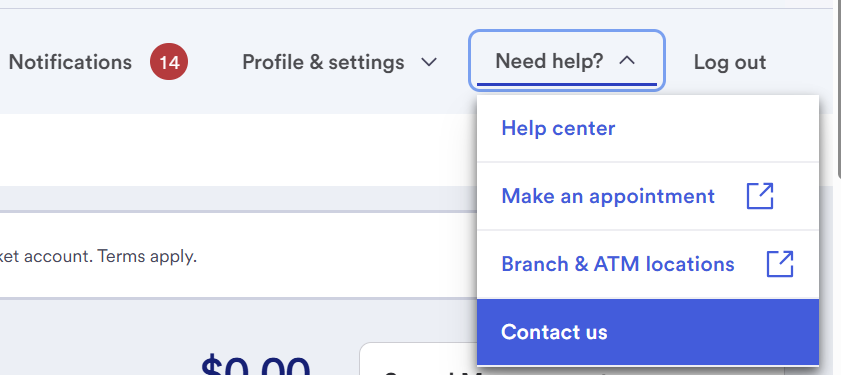The width and height of the screenshot is (841, 375).
Task: Click the red 14 notifications badge
Action: pos(169,62)
